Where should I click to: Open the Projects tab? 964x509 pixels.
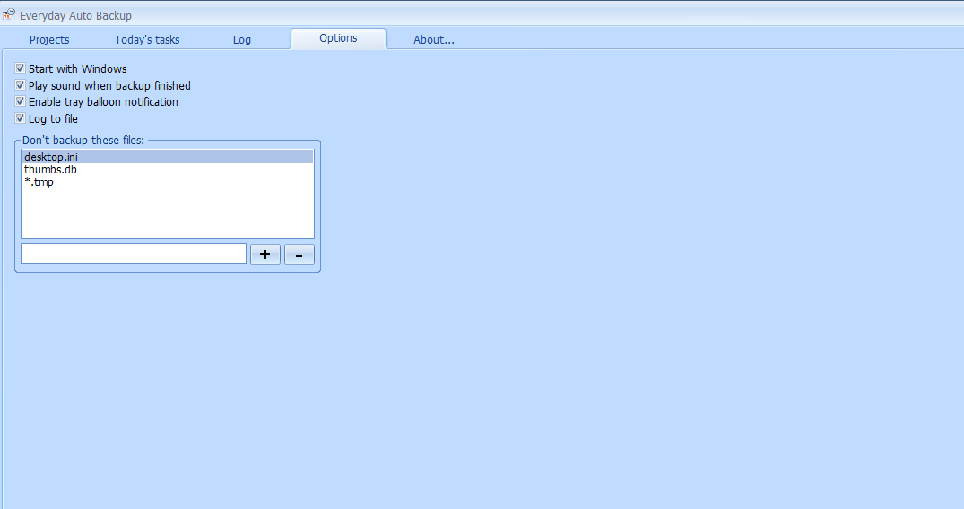[x=49, y=40]
